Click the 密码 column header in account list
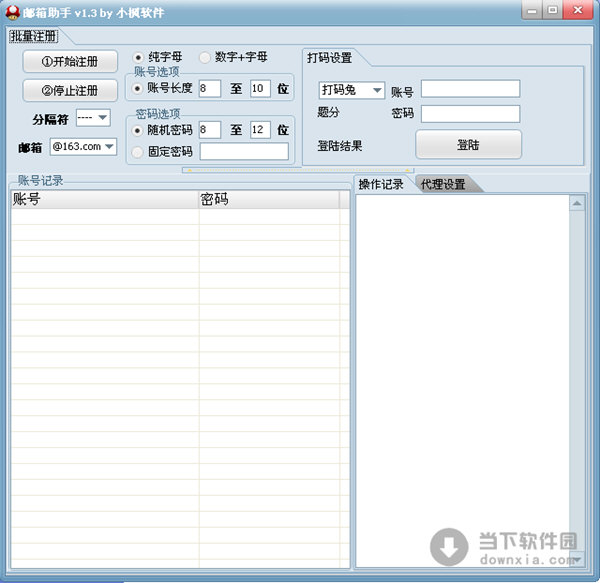Viewport: 600px width, 583px height. (x=269, y=199)
